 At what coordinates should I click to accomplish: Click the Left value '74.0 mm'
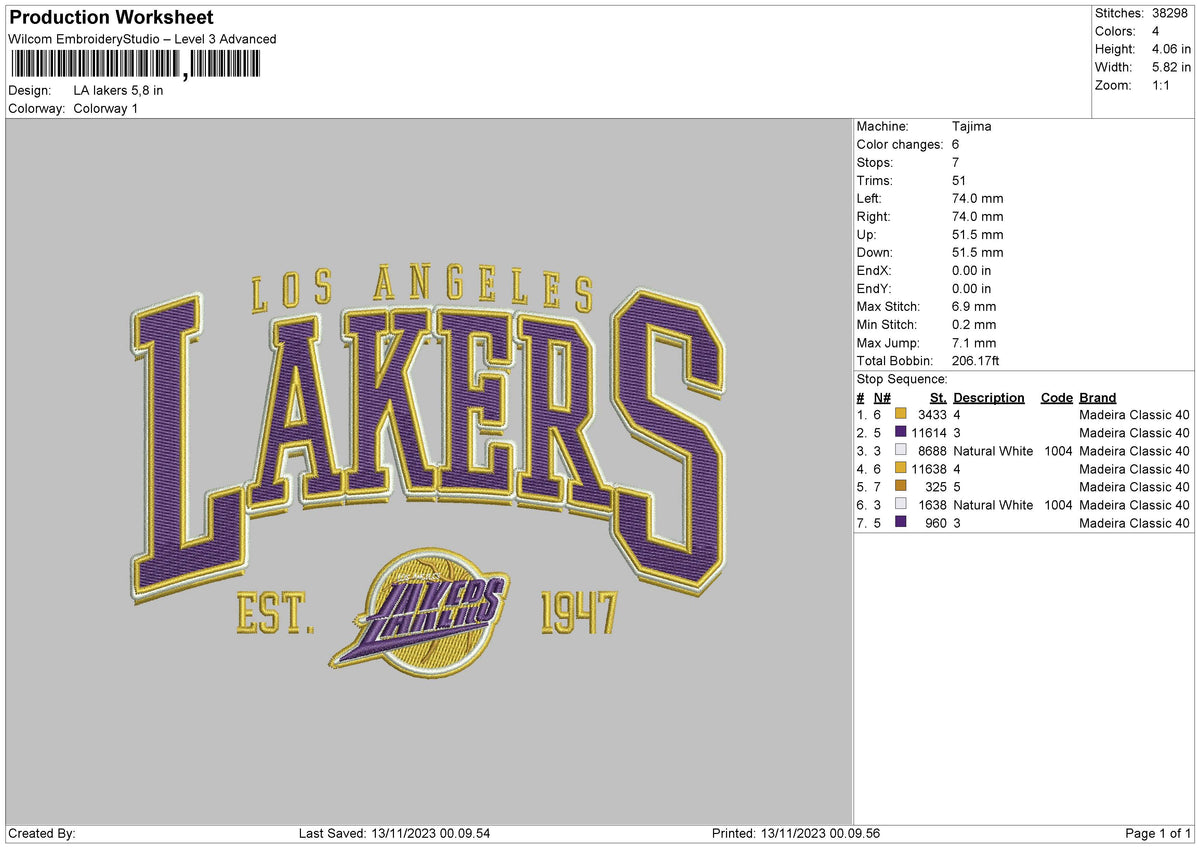[x=978, y=199]
